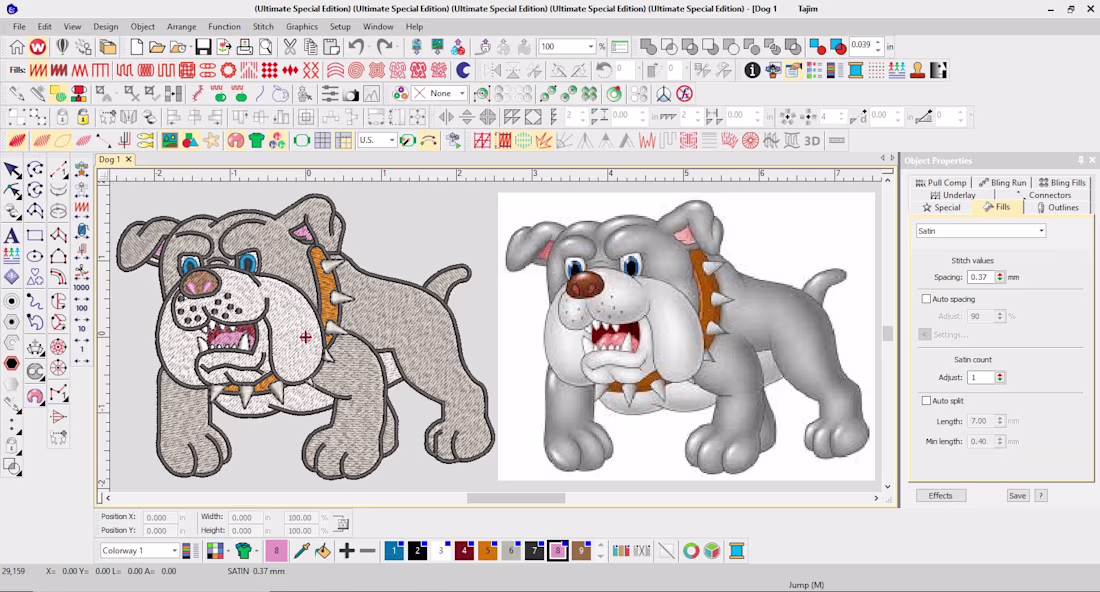
Task: Click the Print icon
Action: coord(245,47)
